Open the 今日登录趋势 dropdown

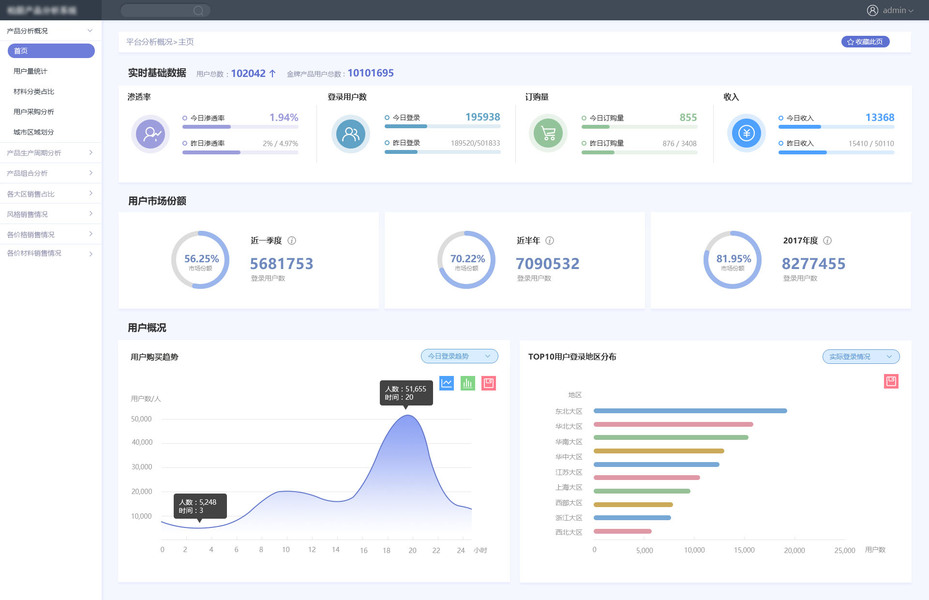tap(459, 356)
